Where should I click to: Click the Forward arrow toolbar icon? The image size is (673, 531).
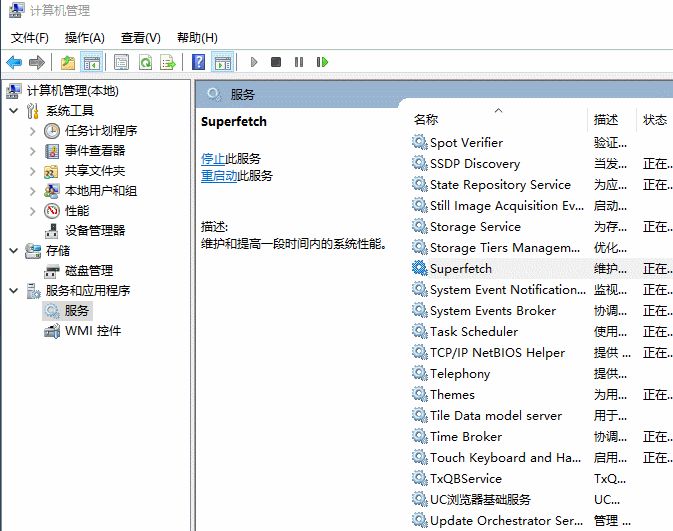[x=37, y=63]
